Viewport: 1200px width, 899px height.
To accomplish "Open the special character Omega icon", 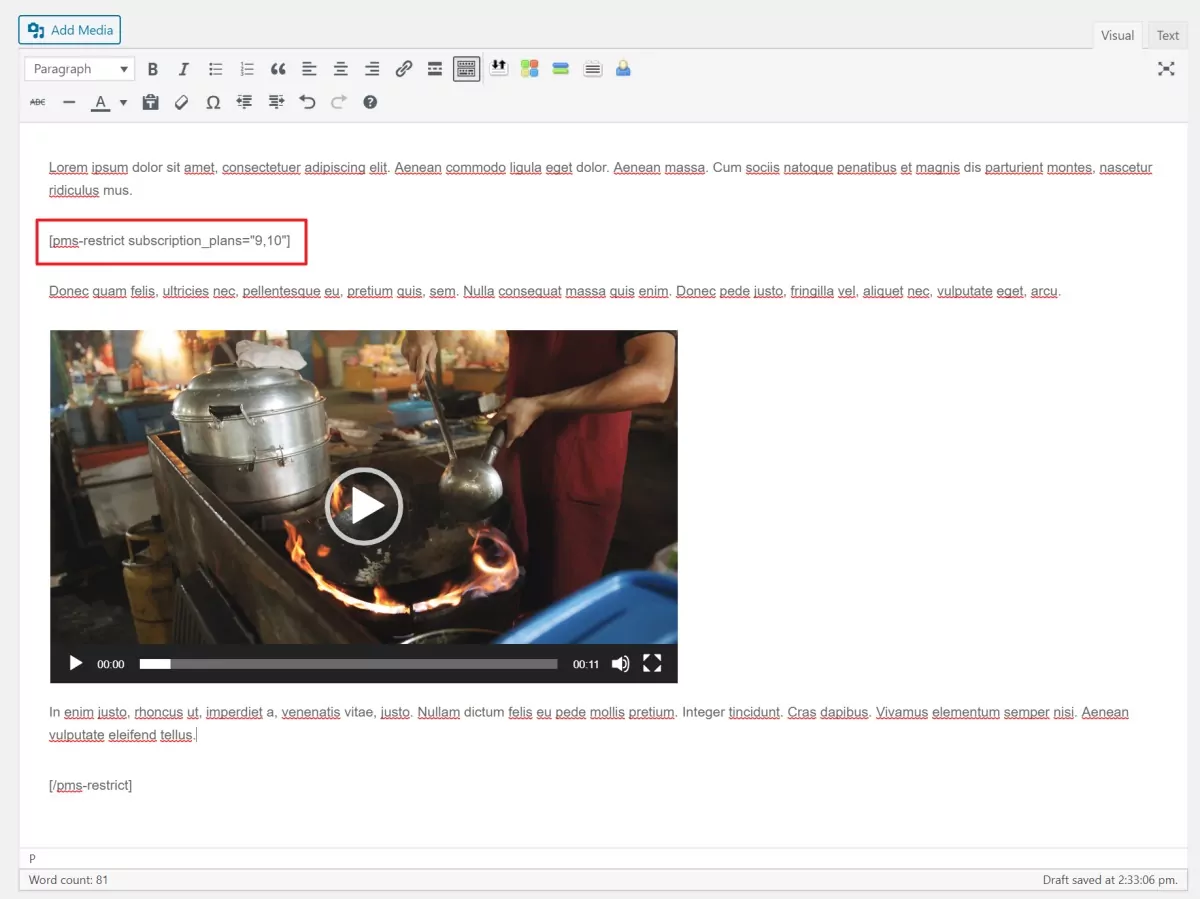I will click(x=213, y=102).
